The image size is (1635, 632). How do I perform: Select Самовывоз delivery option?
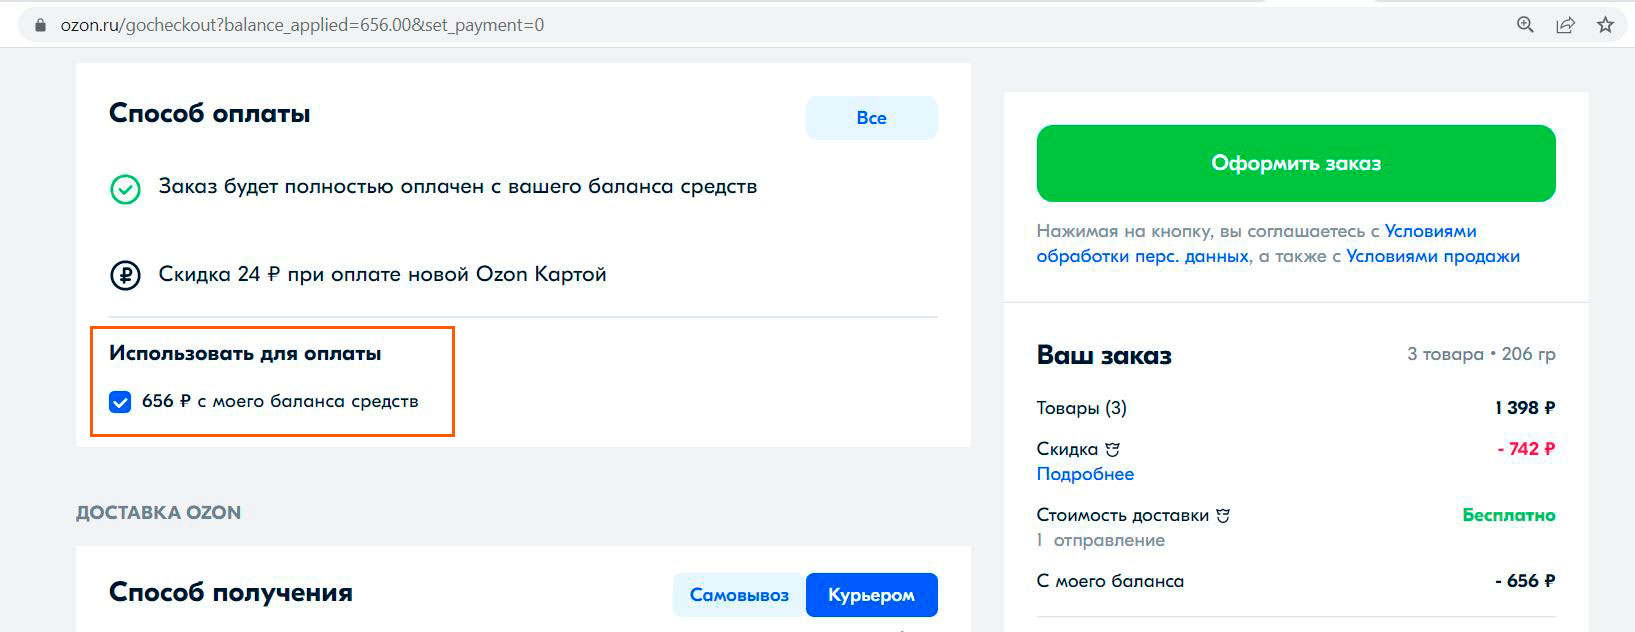coord(739,595)
